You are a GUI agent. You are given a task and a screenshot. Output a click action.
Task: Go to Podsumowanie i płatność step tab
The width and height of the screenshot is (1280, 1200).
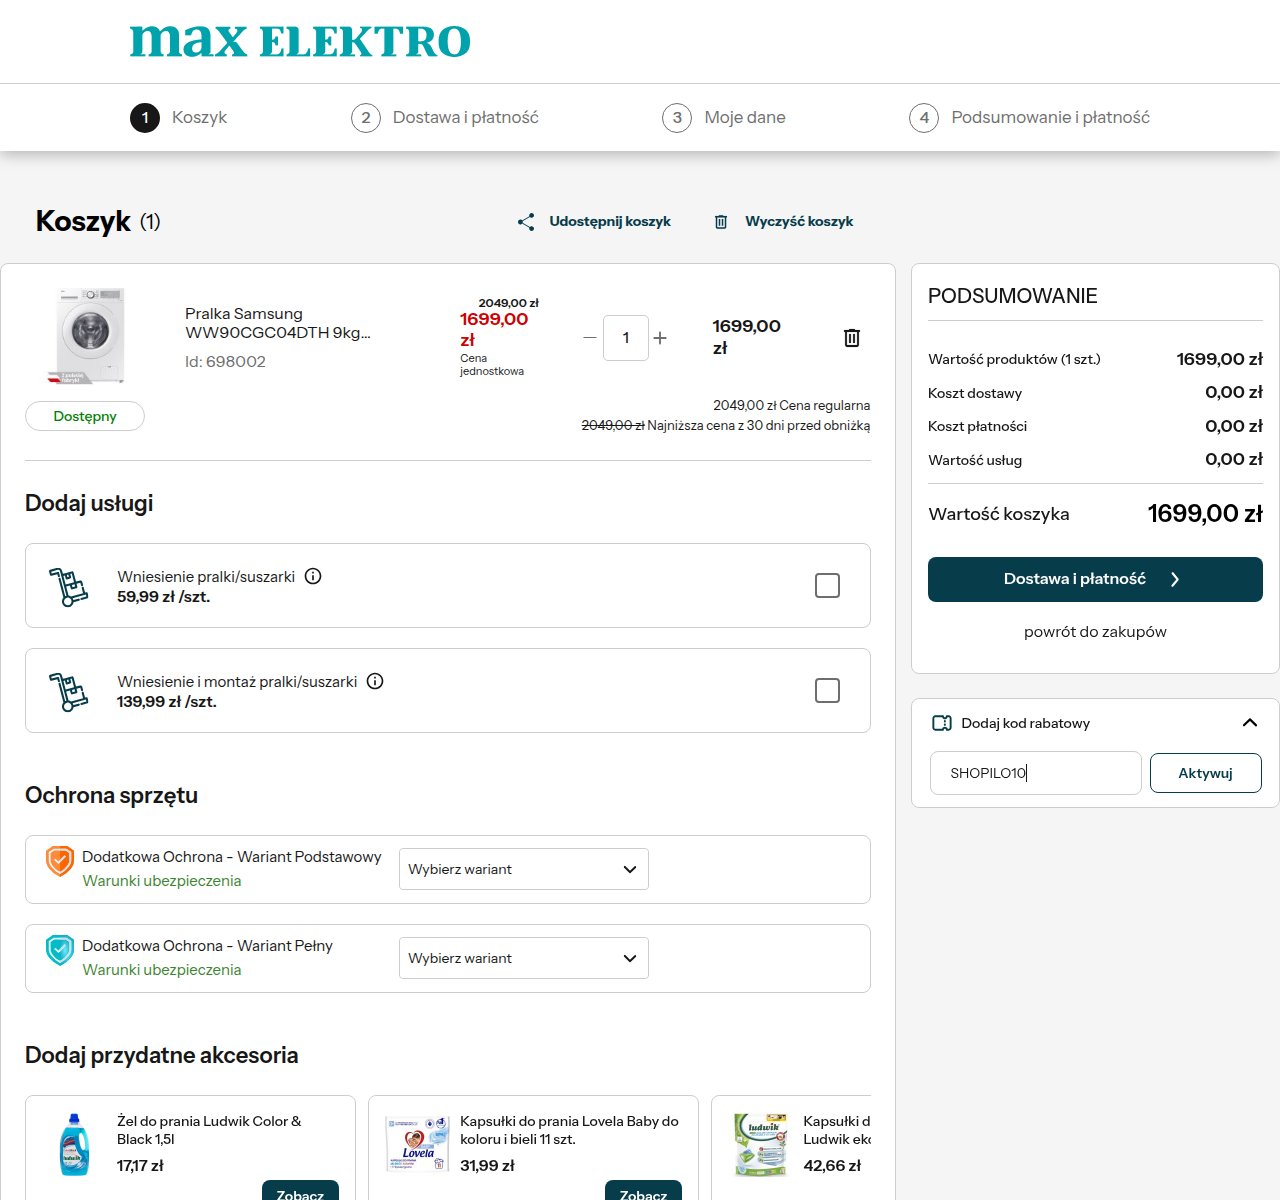click(1030, 118)
